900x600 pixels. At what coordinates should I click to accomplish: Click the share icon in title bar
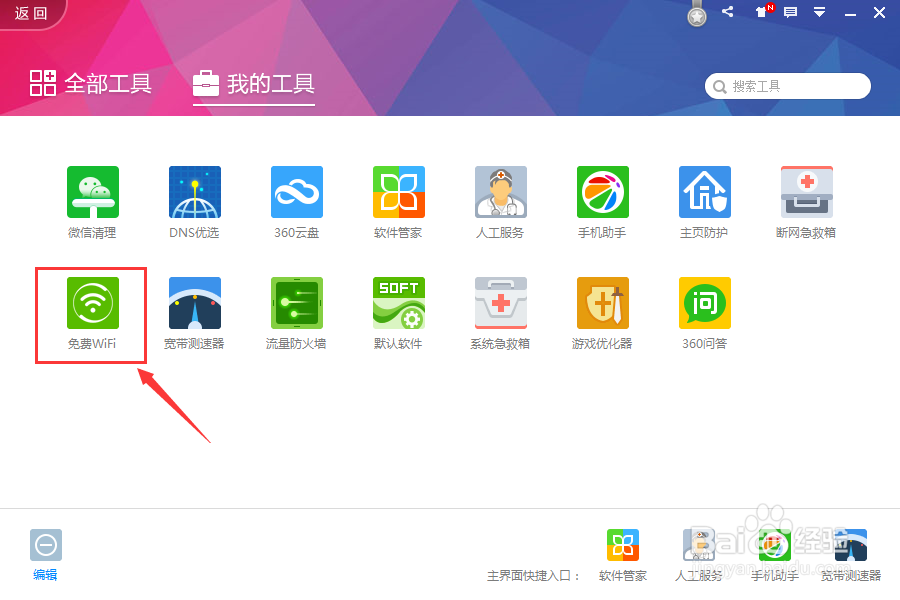point(727,11)
